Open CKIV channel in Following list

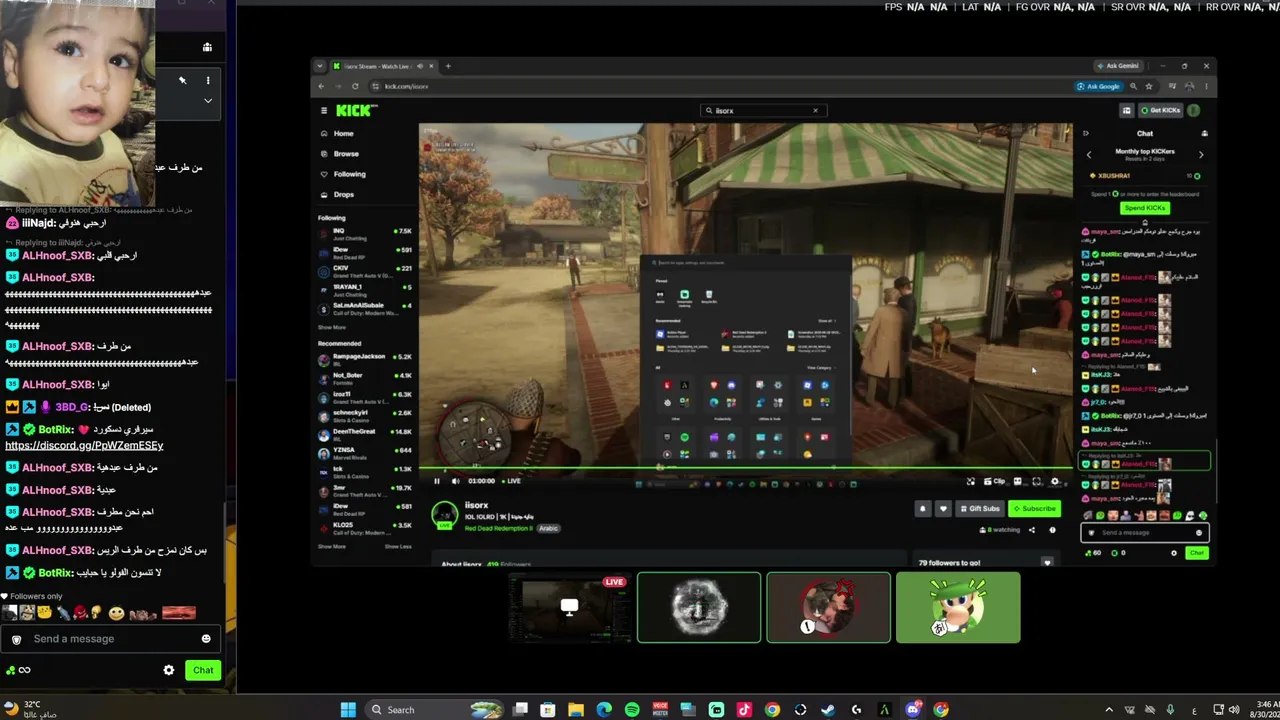[x=365, y=270]
